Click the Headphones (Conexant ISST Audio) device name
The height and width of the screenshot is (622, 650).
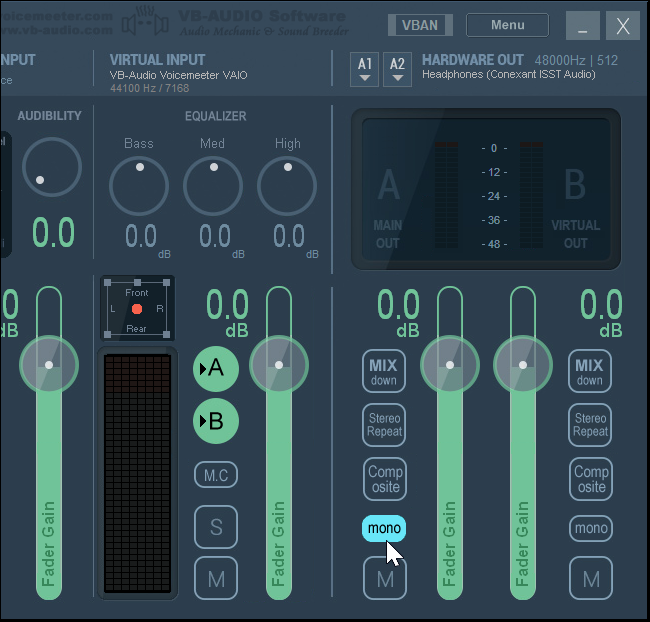pyautogui.click(x=509, y=75)
